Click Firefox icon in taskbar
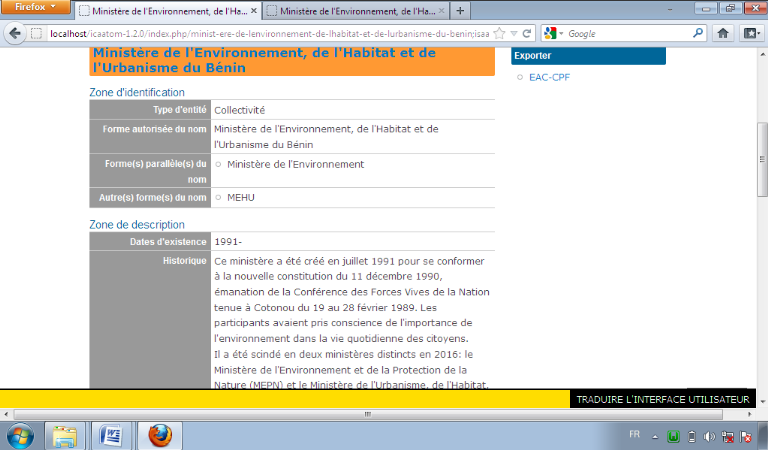Screen dimensions: 768x450 pos(160,435)
